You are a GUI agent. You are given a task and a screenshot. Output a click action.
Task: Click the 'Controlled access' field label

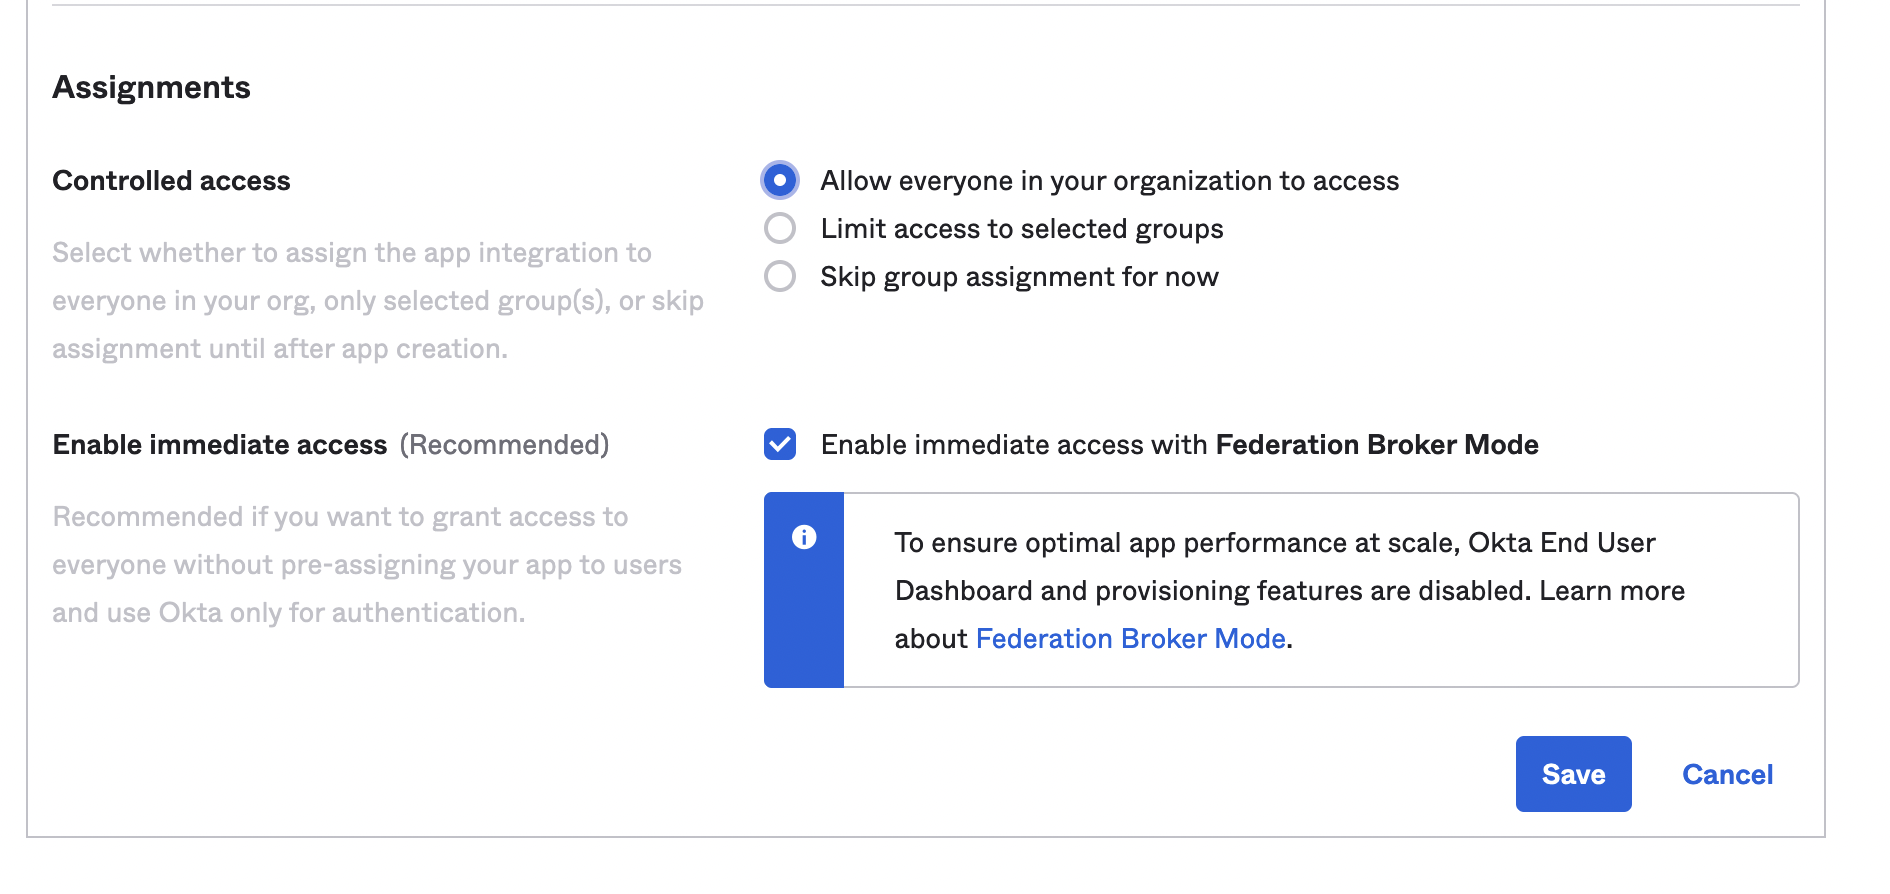pyautogui.click(x=171, y=181)
